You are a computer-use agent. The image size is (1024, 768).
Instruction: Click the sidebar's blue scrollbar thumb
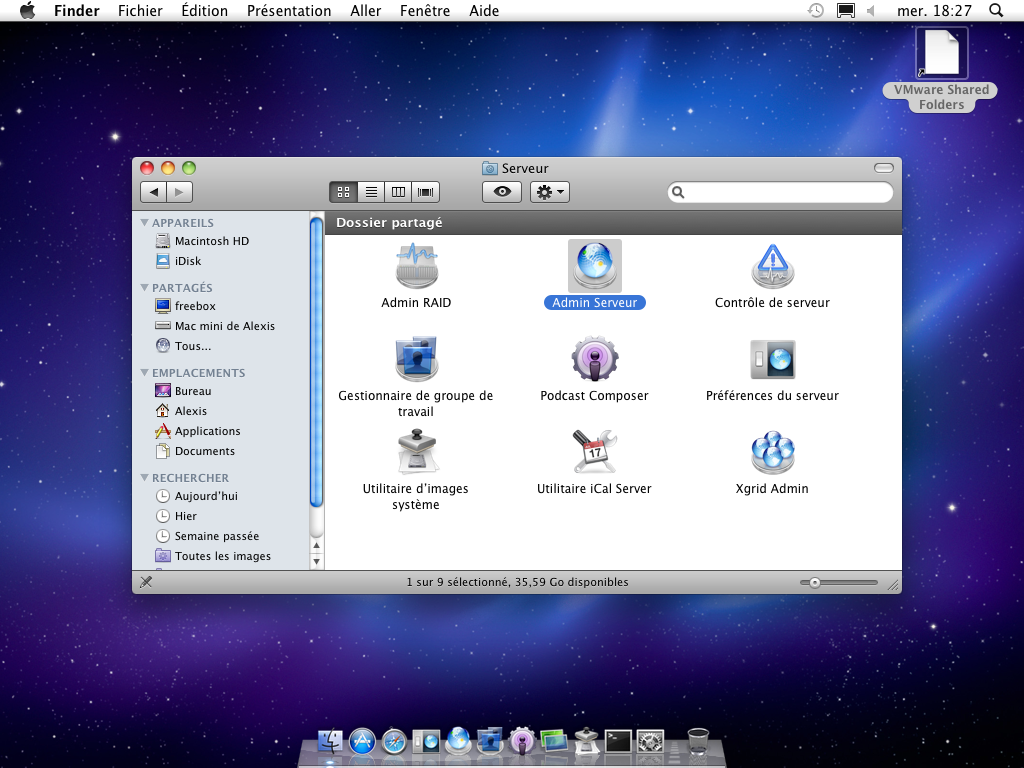pos(317,362)
